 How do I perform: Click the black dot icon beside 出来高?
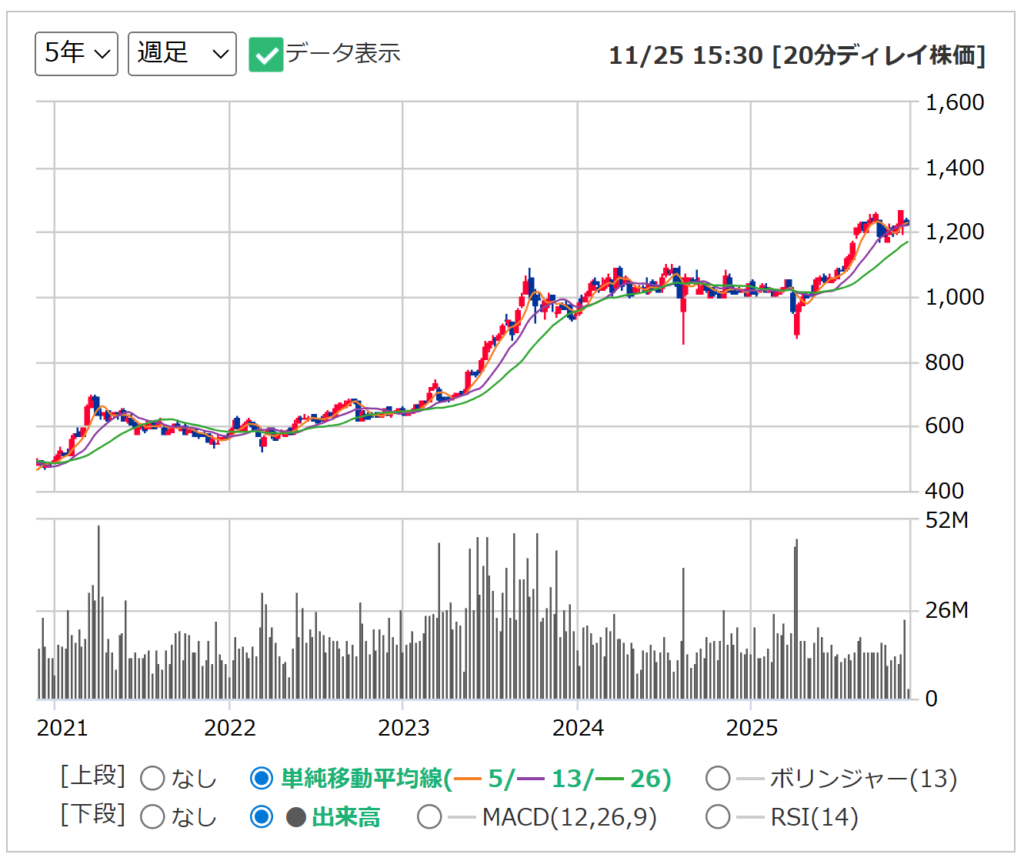click(x=295, y=817)
